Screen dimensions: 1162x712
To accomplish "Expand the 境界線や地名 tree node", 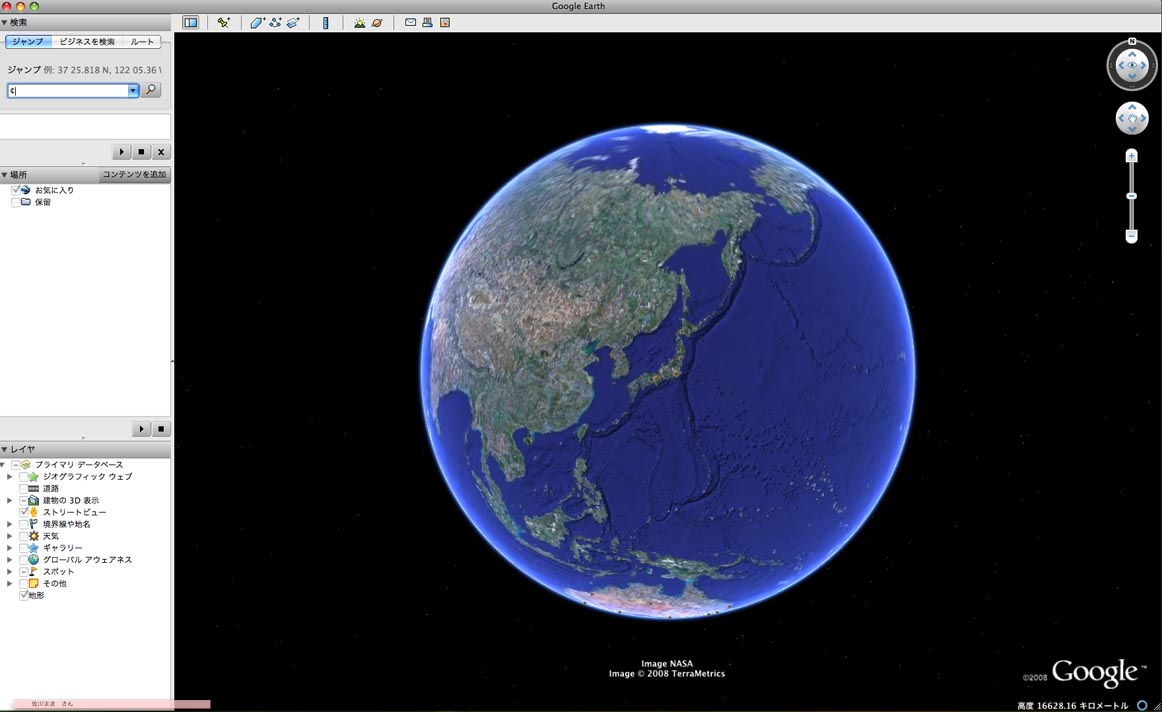I will coord(10,524).
